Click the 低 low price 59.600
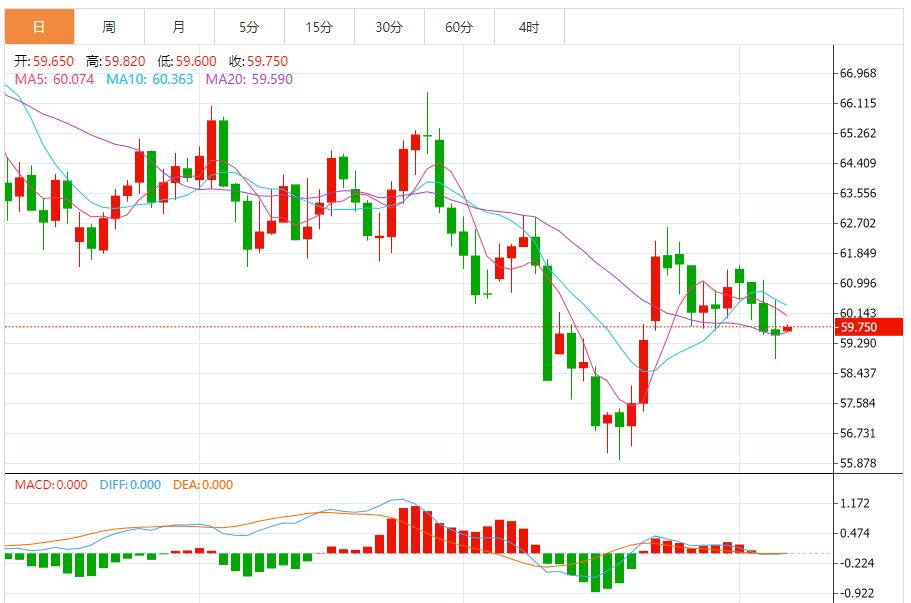The height and width of the screenshot is (603, 911). tap(190, 61)
